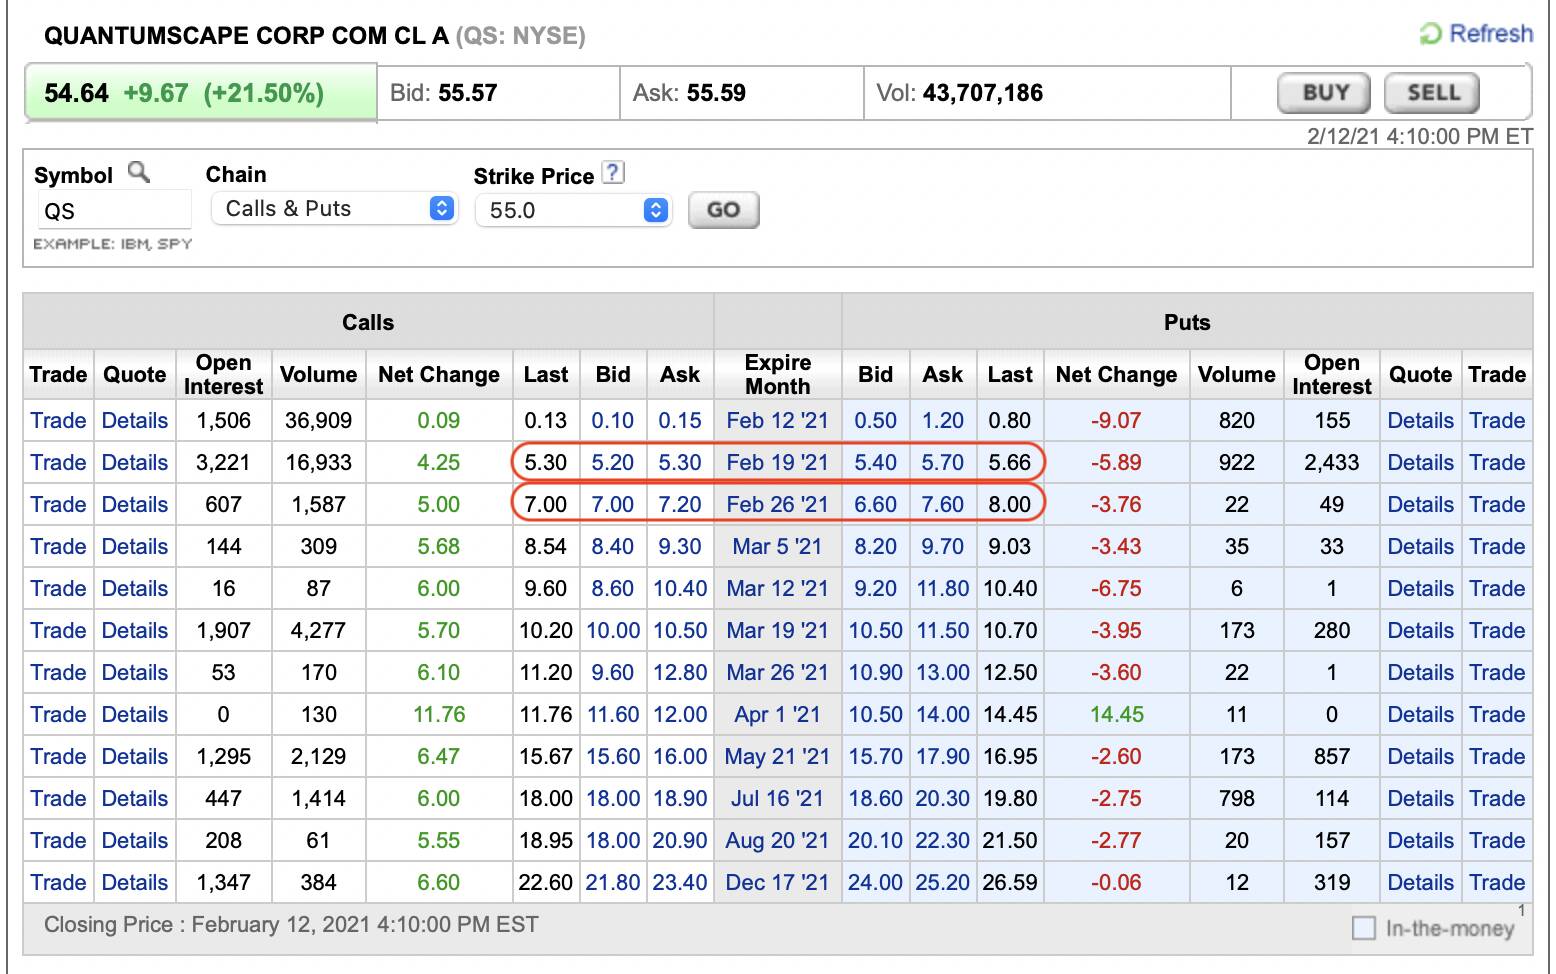Click the Feb 19 '21 expiration link

tap(777, 462)
